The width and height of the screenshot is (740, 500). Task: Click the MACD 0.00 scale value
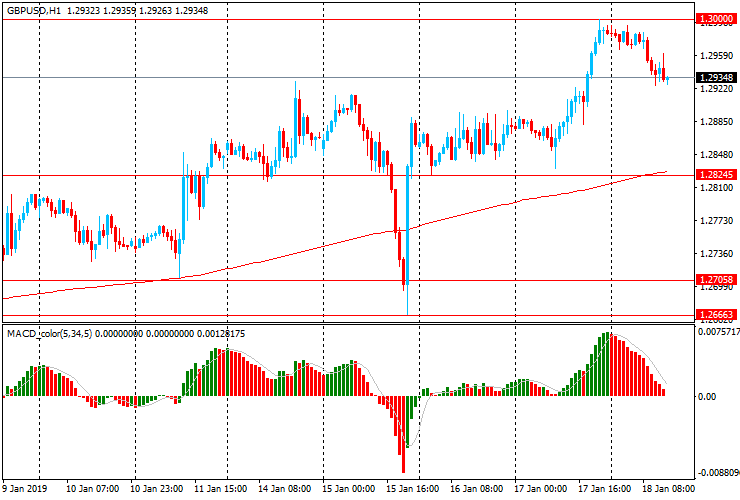[x=707, y=396]
